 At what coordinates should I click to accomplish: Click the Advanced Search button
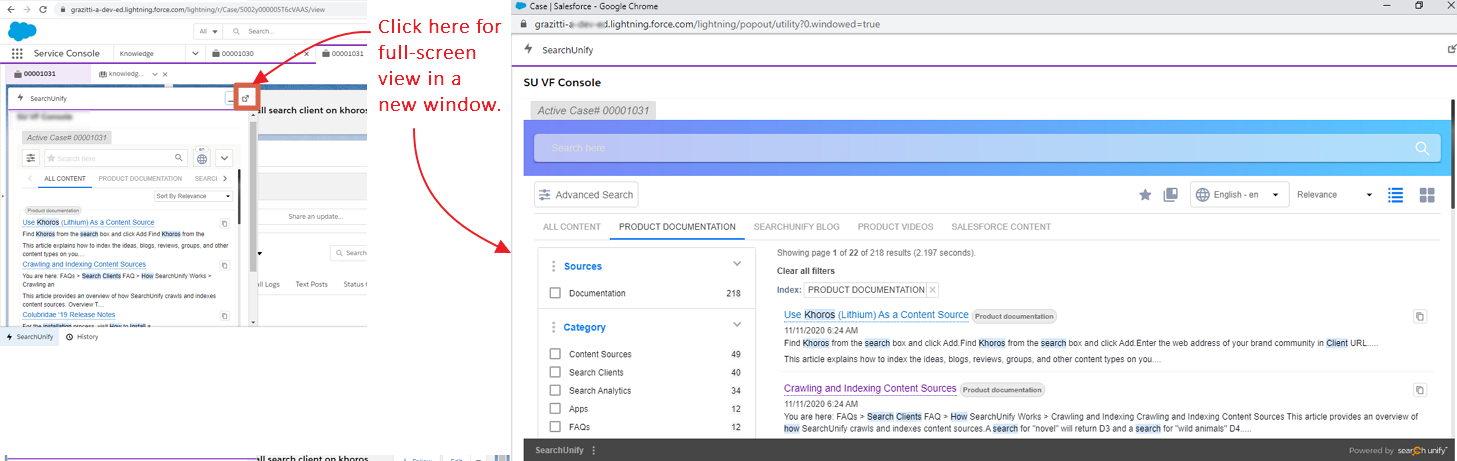(586, 195)
